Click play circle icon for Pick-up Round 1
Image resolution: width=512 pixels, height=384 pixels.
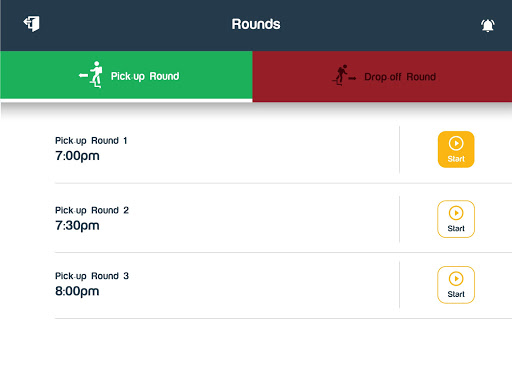click(x=456, y=143)
